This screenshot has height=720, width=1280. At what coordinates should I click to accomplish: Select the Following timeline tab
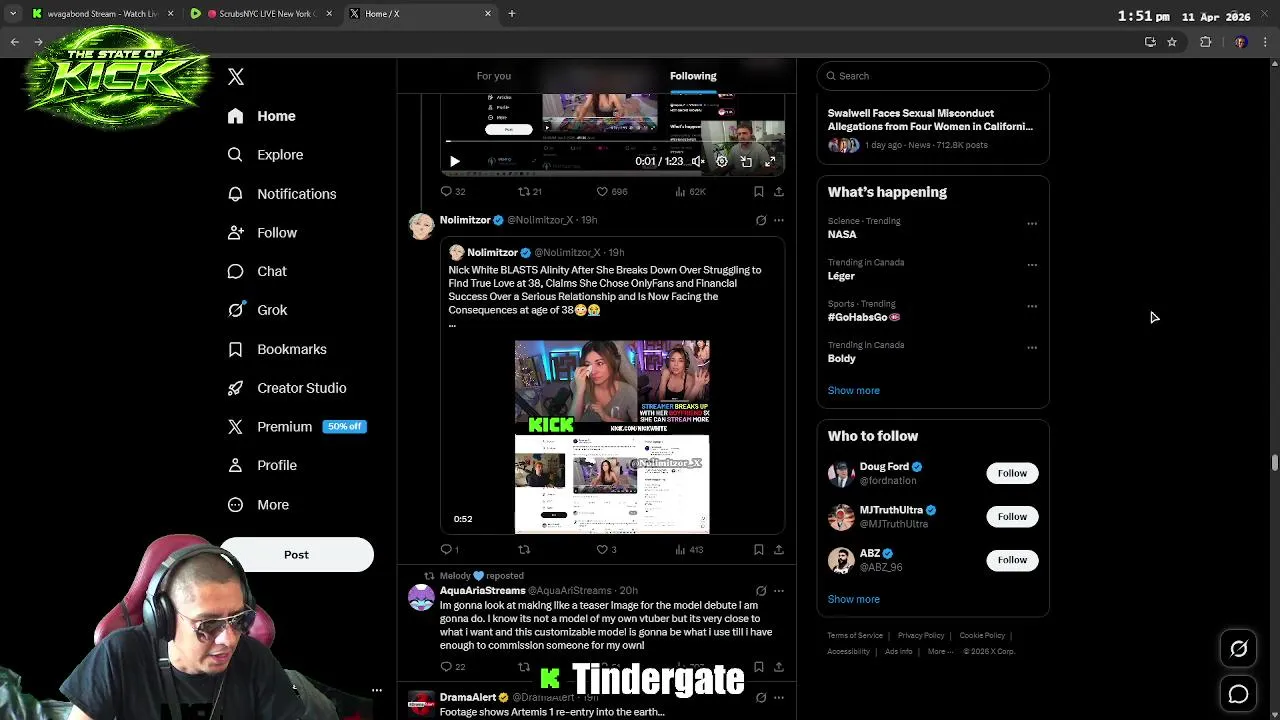pyautogui.click(x=693, y=76)
